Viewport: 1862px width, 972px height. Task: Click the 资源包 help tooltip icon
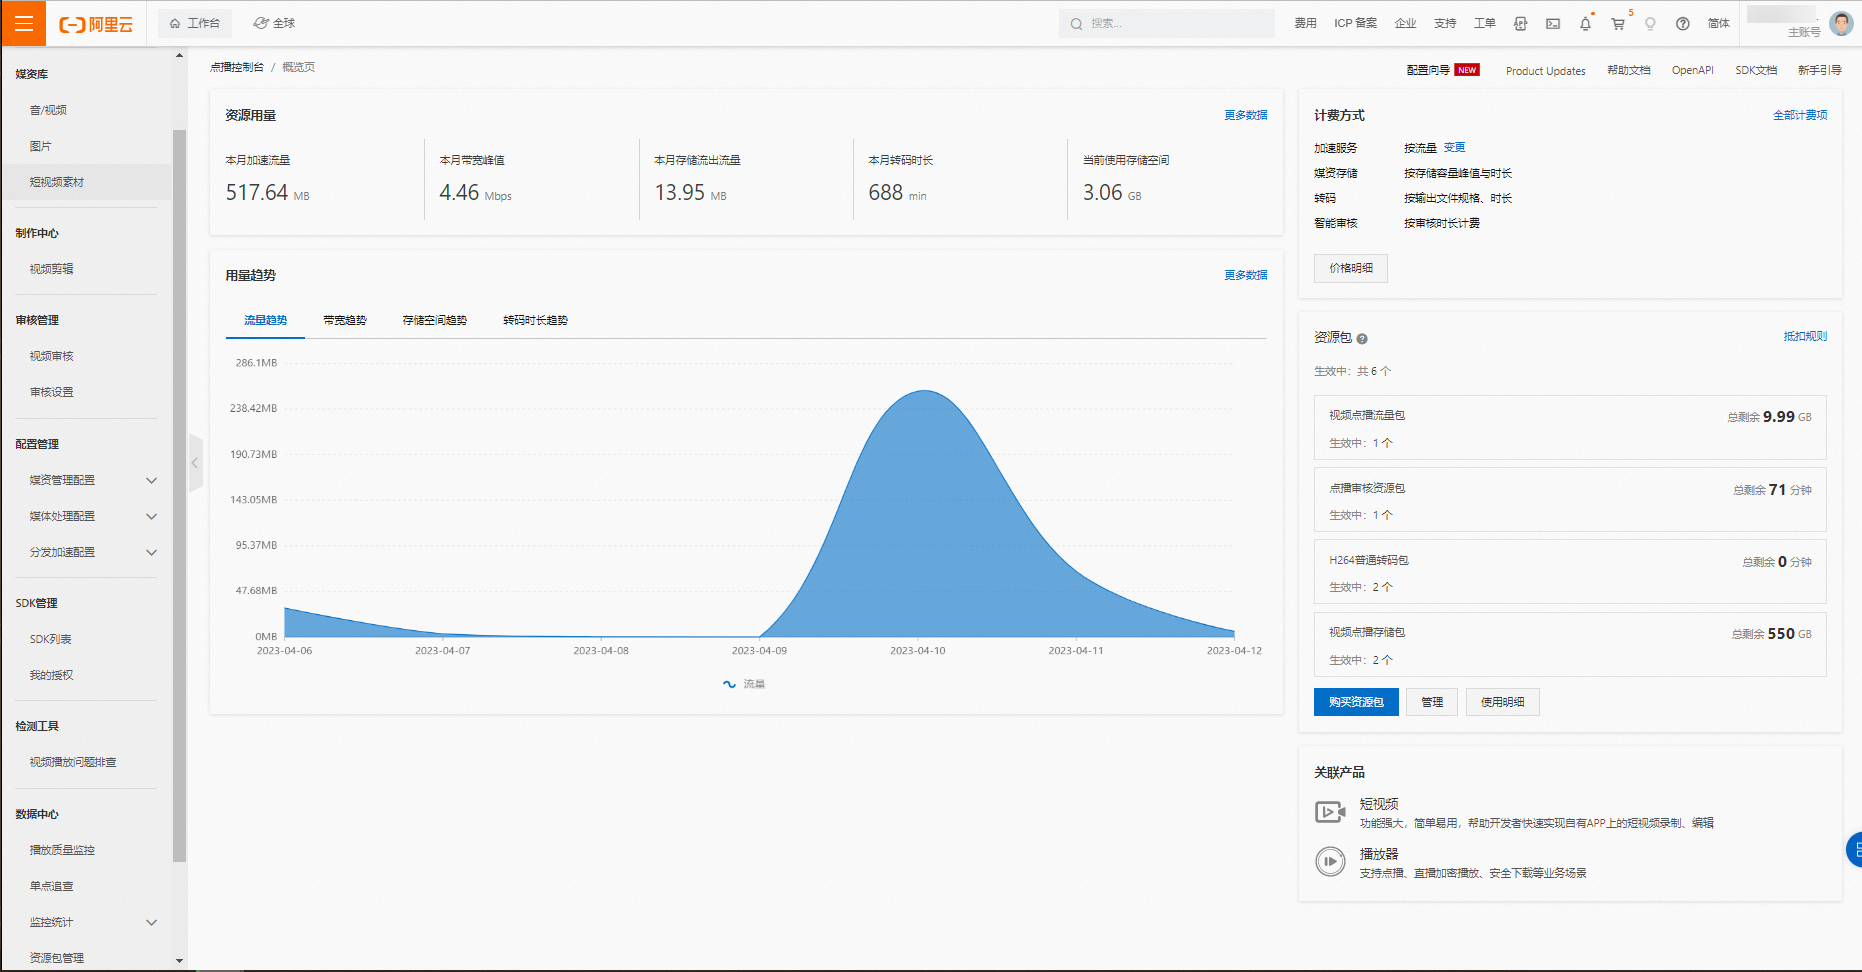point(1362,339)
